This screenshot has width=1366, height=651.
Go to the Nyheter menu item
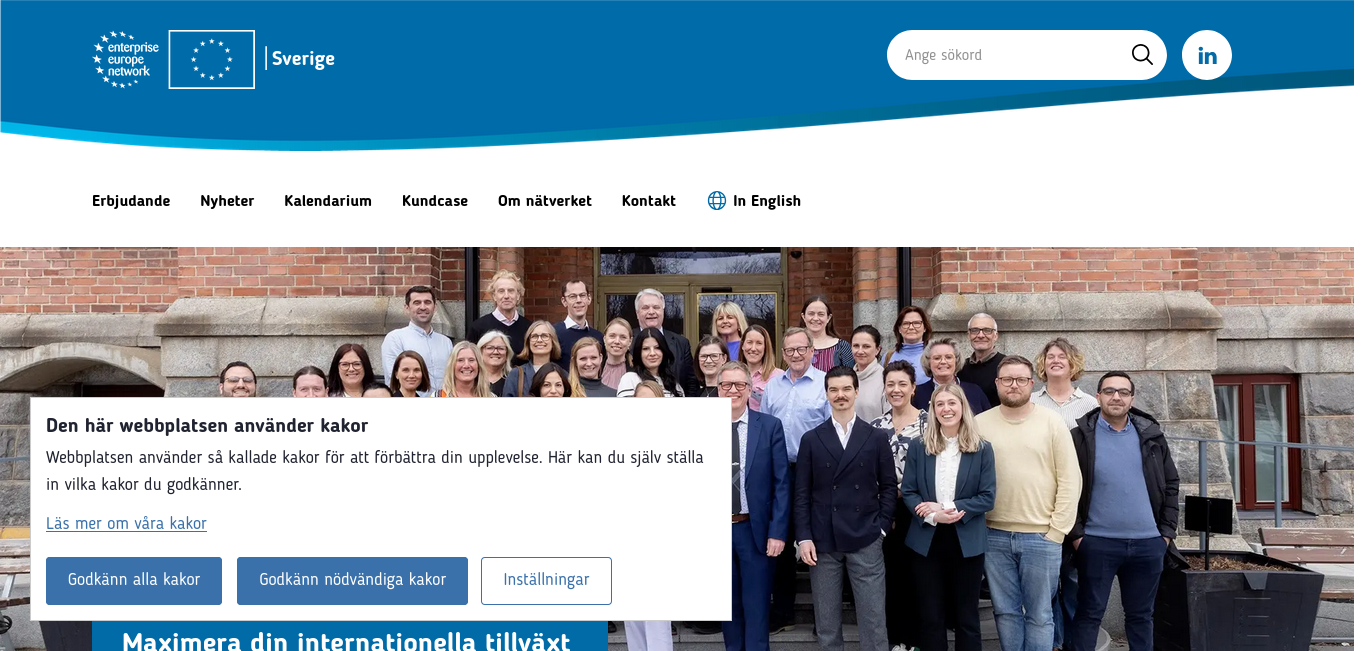[227, 201]
